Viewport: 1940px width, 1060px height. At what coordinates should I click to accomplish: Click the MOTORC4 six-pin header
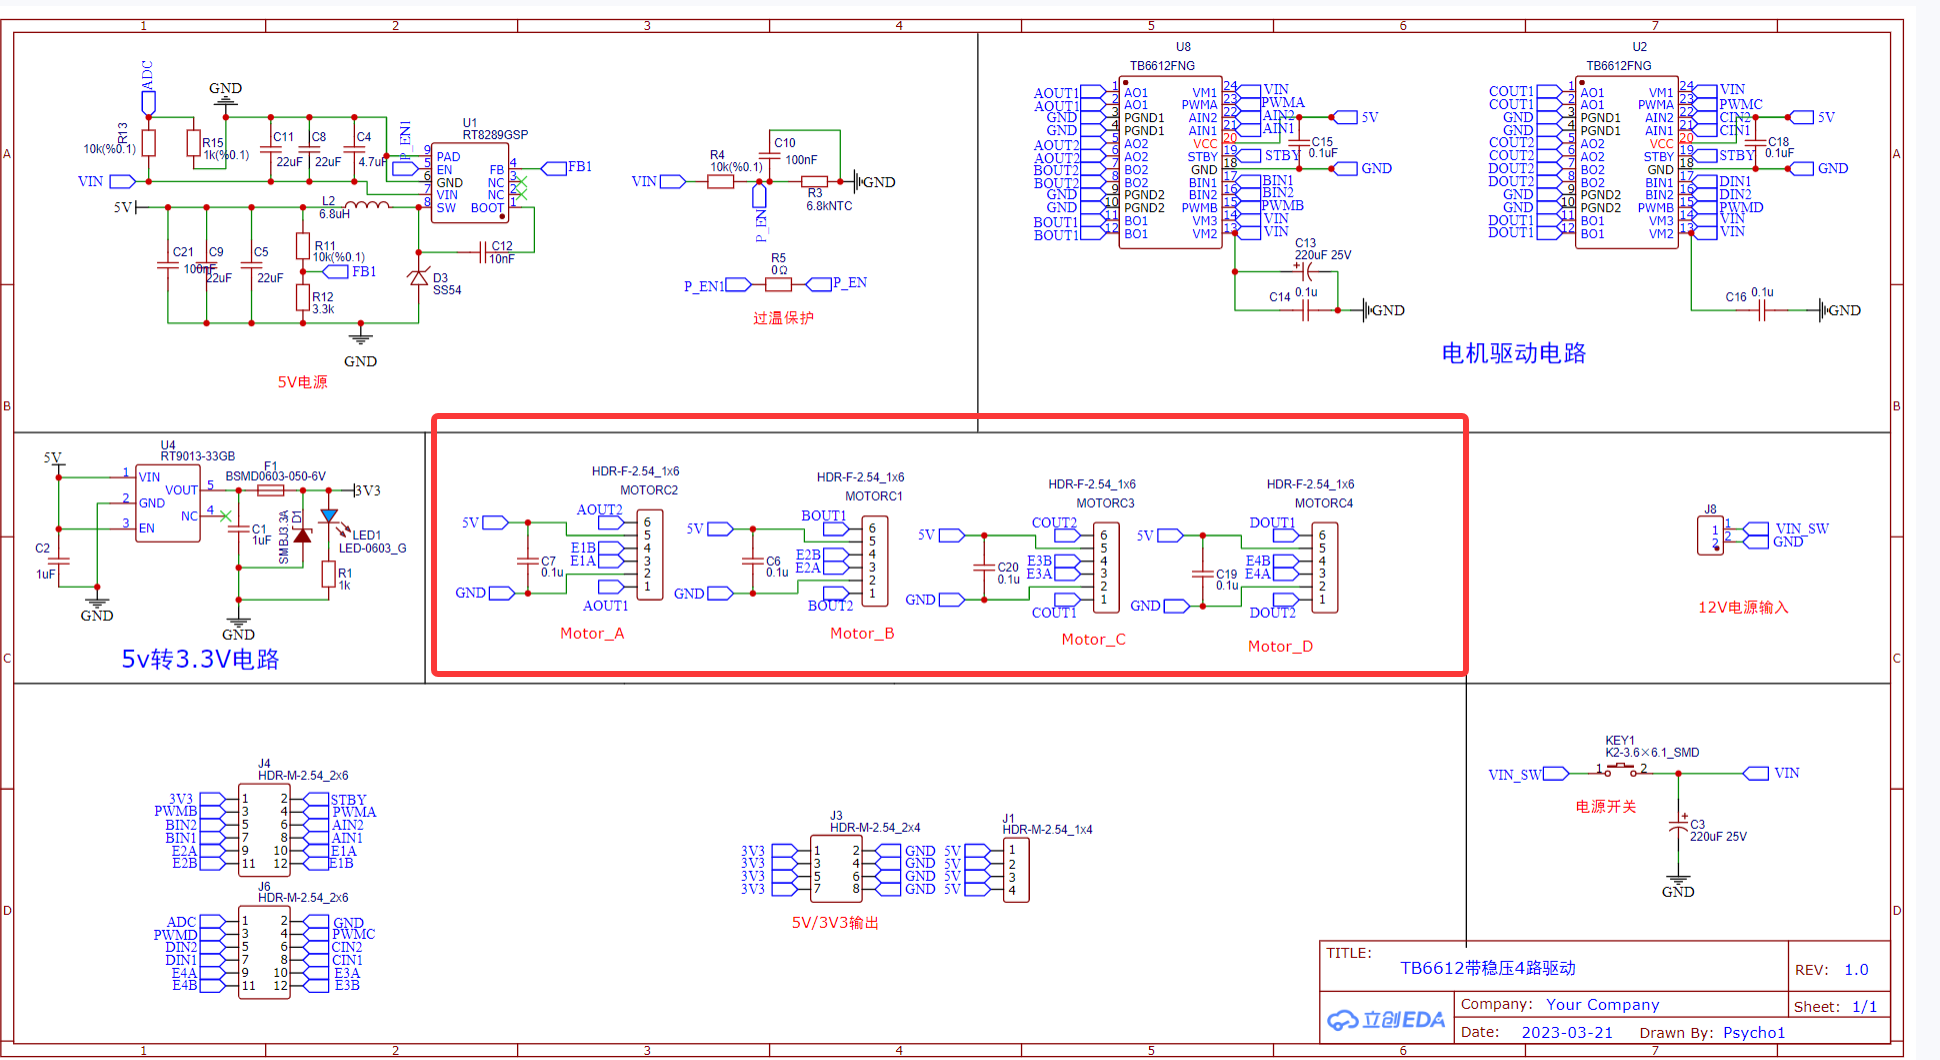pyautogui.click(x=1324, y=568)
